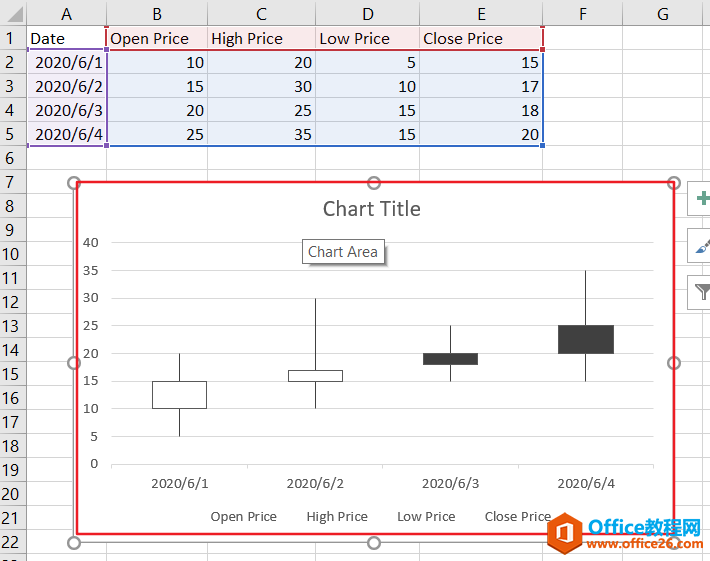The width and height of the screenshot is (710, 561).
Task: Select column A header
Action: (67, 14)
